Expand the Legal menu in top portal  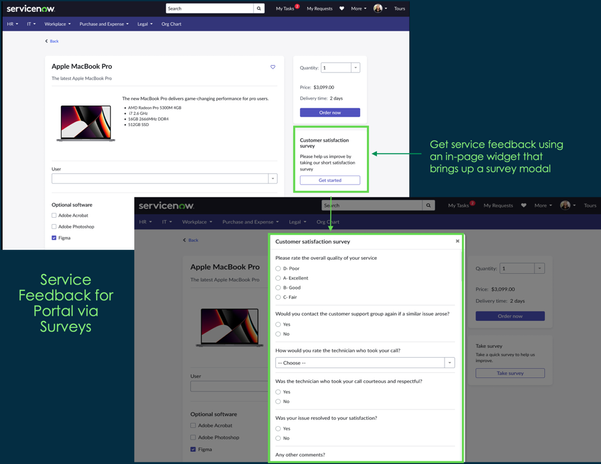(145, 24)
